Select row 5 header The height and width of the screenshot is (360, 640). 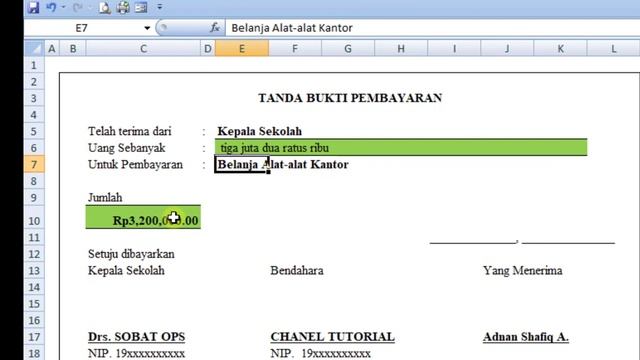click(x=34, y=131)
